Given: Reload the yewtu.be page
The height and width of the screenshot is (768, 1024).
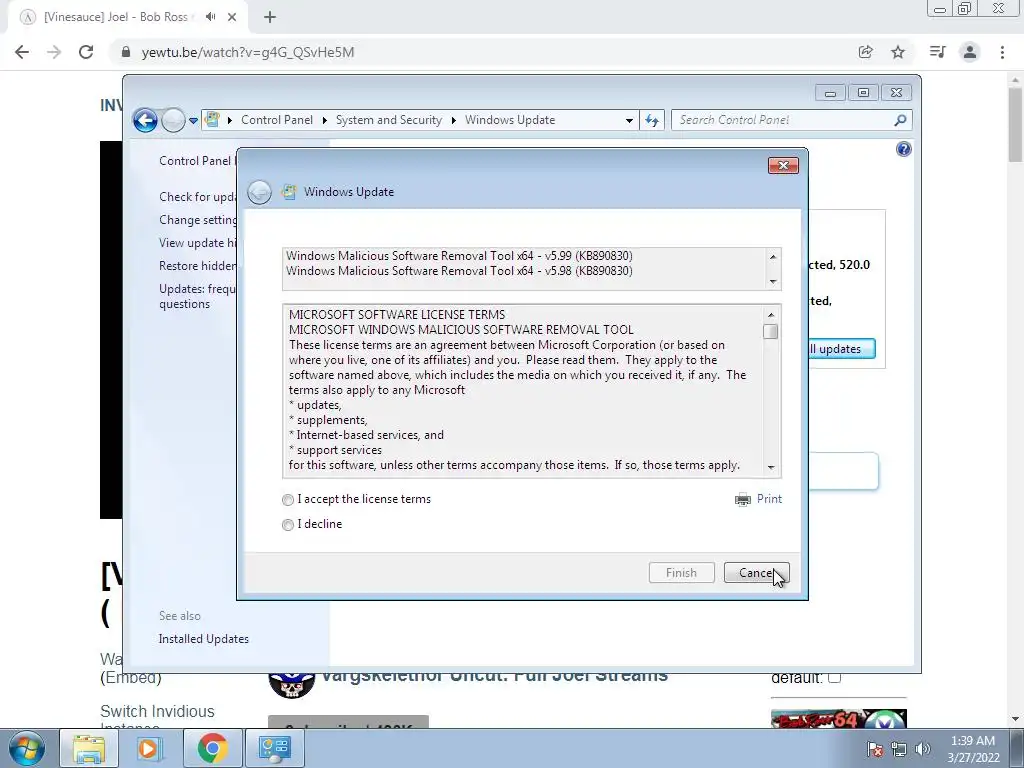Looking at the screenshot, I should pos(86,52).
